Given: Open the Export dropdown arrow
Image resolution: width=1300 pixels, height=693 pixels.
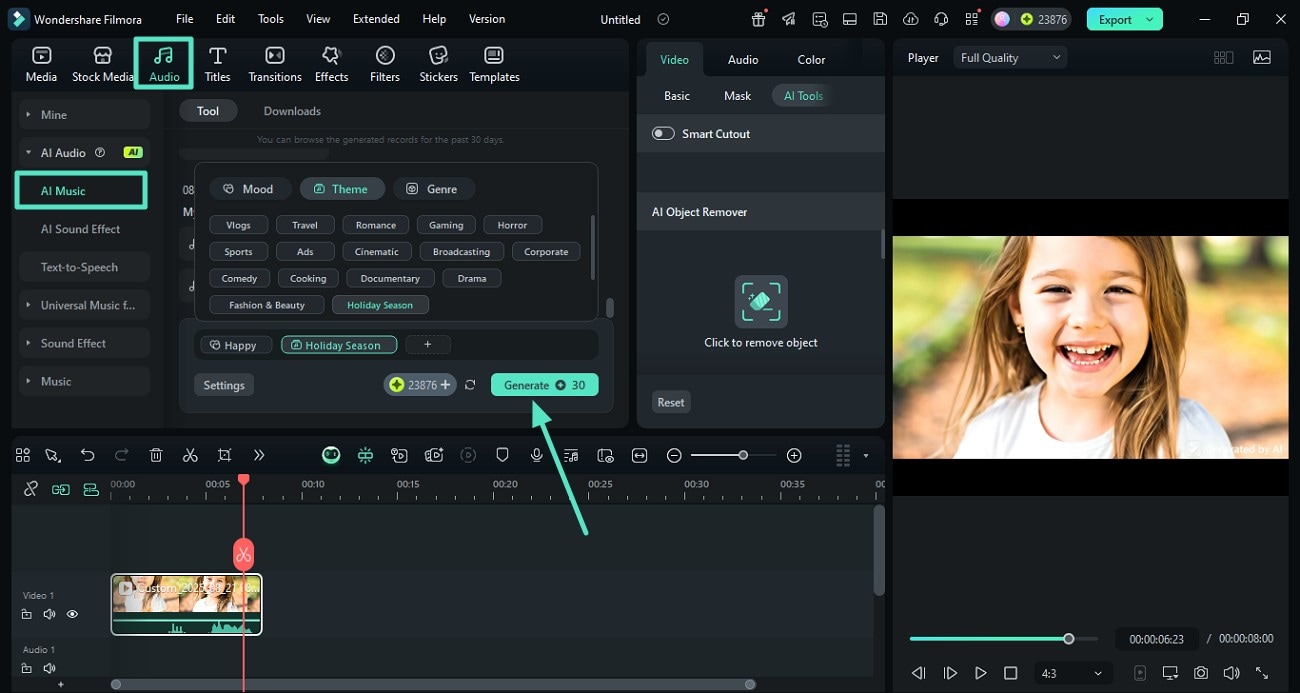Looking at the screenshot, I should click(x=1150, y=19).
